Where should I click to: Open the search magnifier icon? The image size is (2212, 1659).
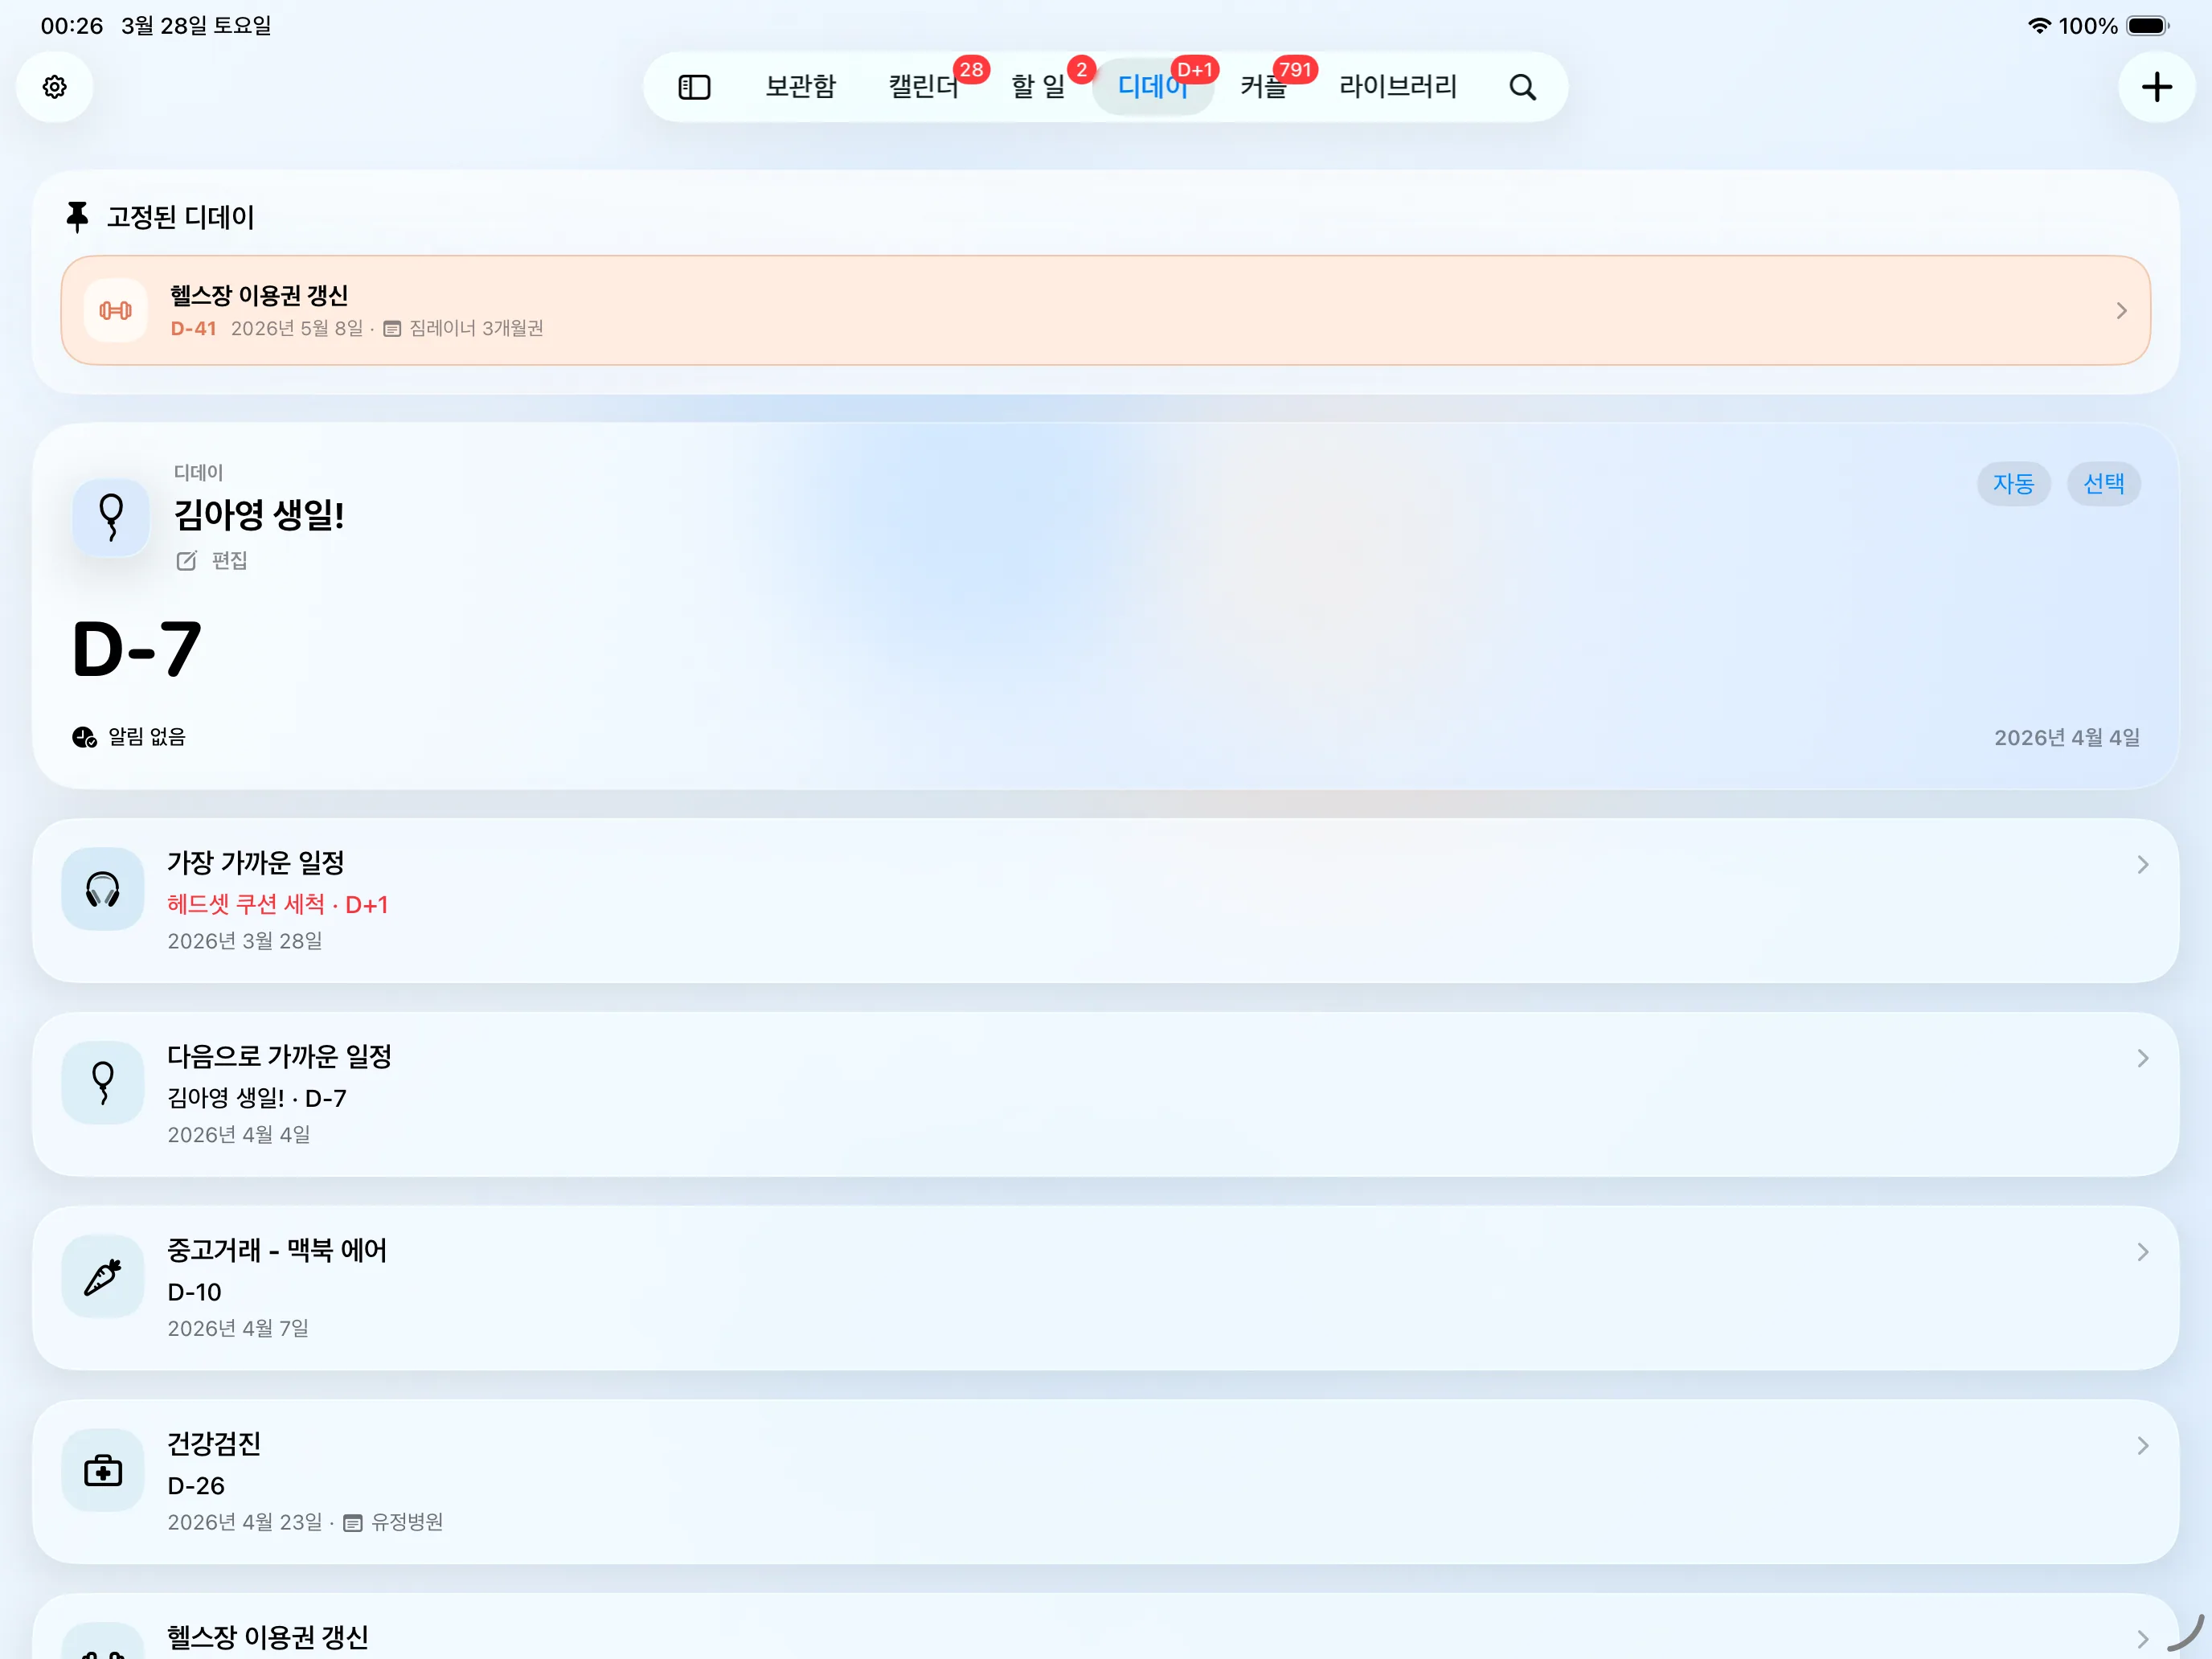(x=1522, y=87)
